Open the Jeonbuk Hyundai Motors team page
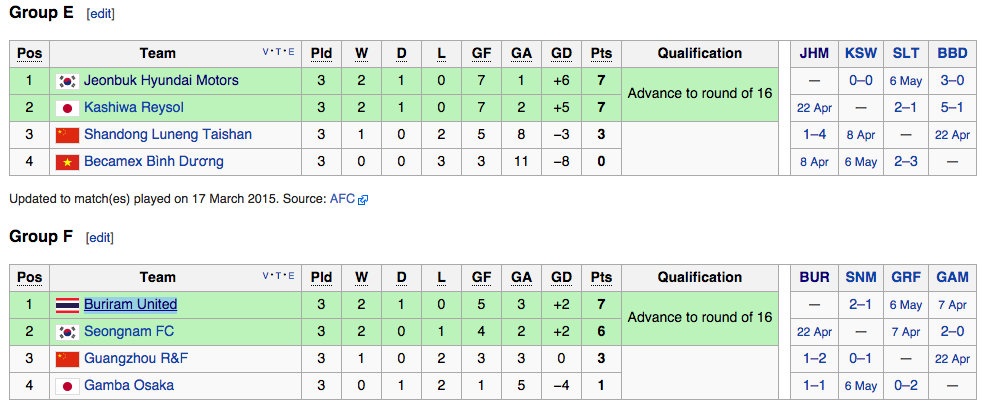Viewport: 982px width, 406px height. tap(161, 81)
